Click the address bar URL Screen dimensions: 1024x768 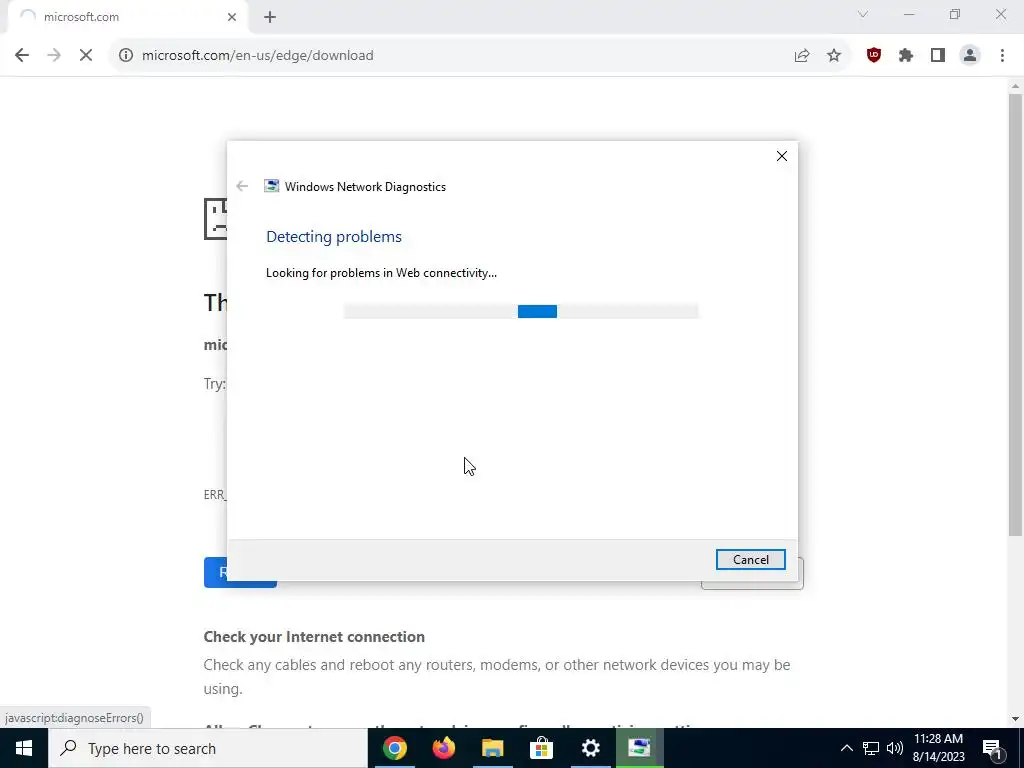[257, 56]
